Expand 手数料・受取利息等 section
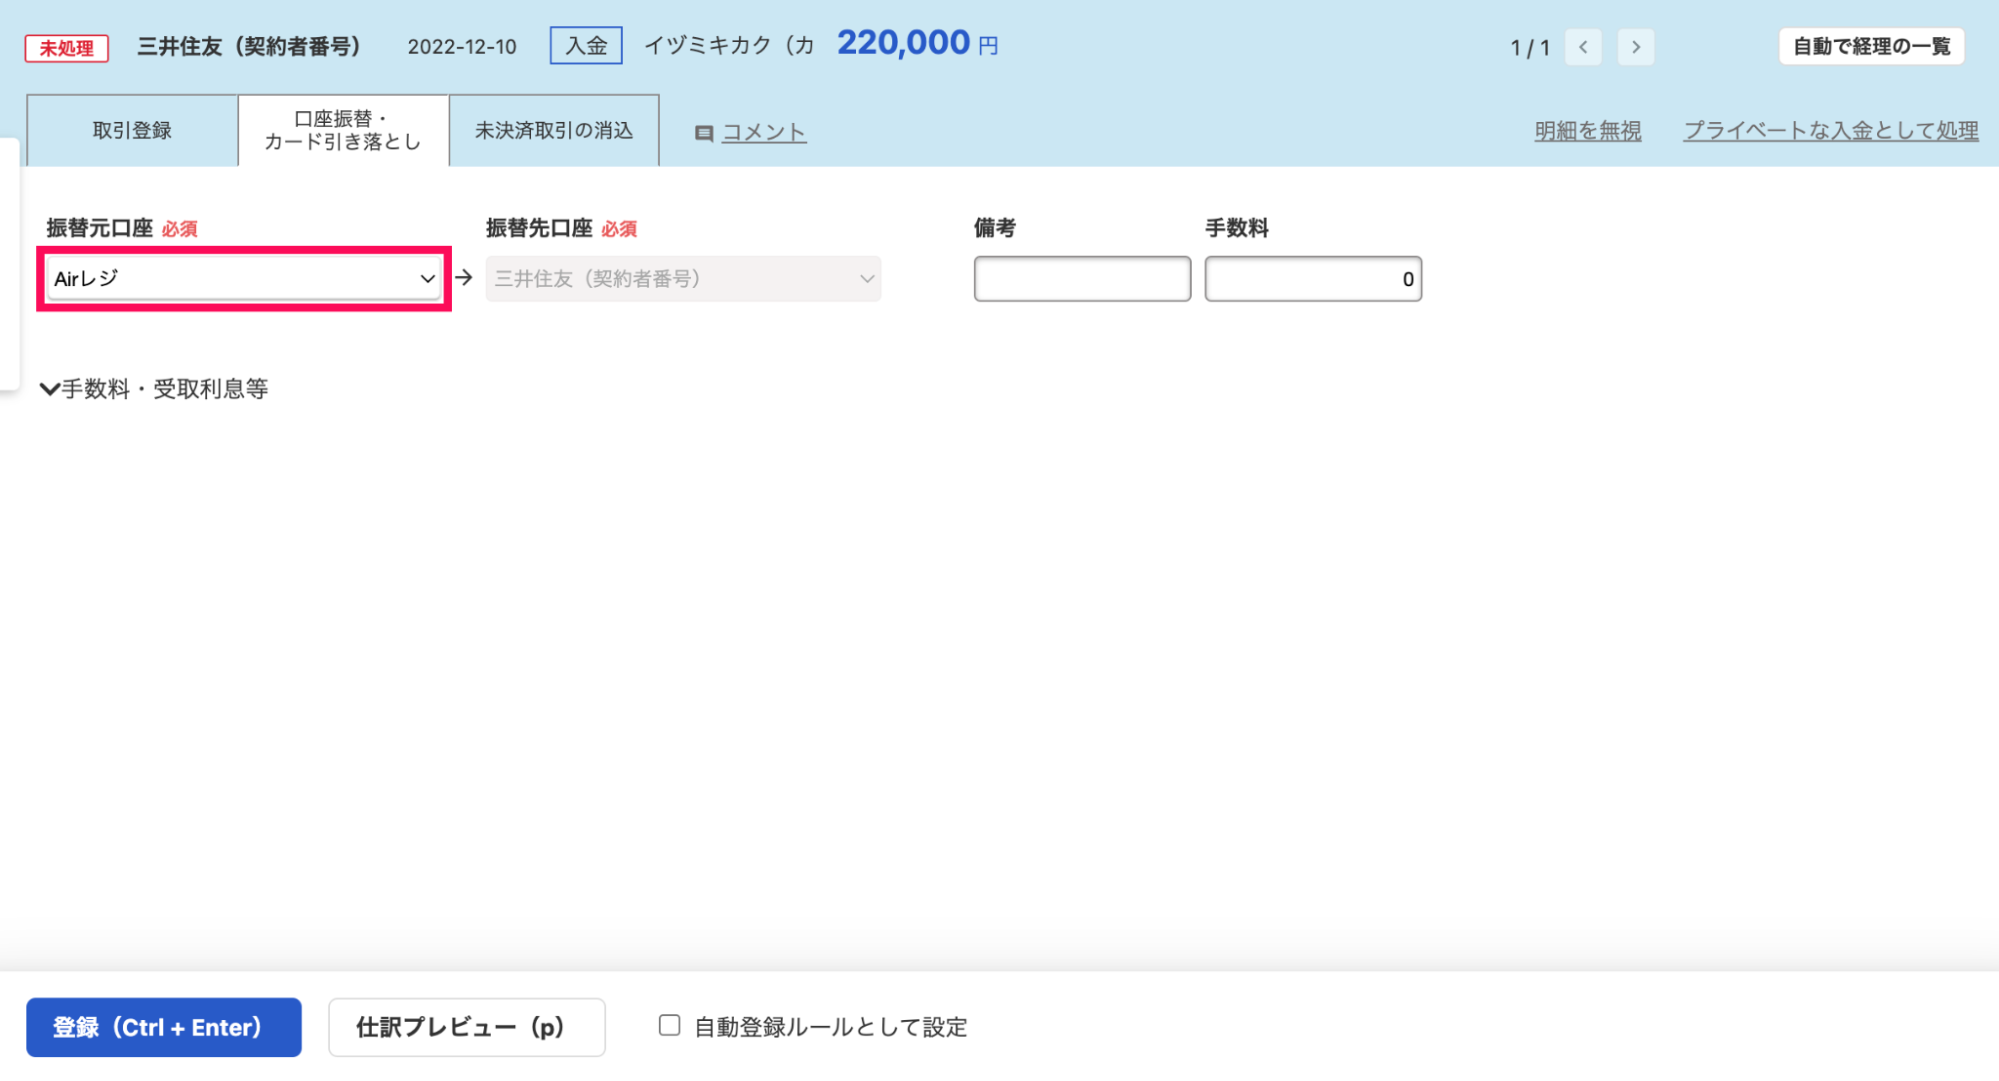The image size is (1999, 1081). (154, 389)
